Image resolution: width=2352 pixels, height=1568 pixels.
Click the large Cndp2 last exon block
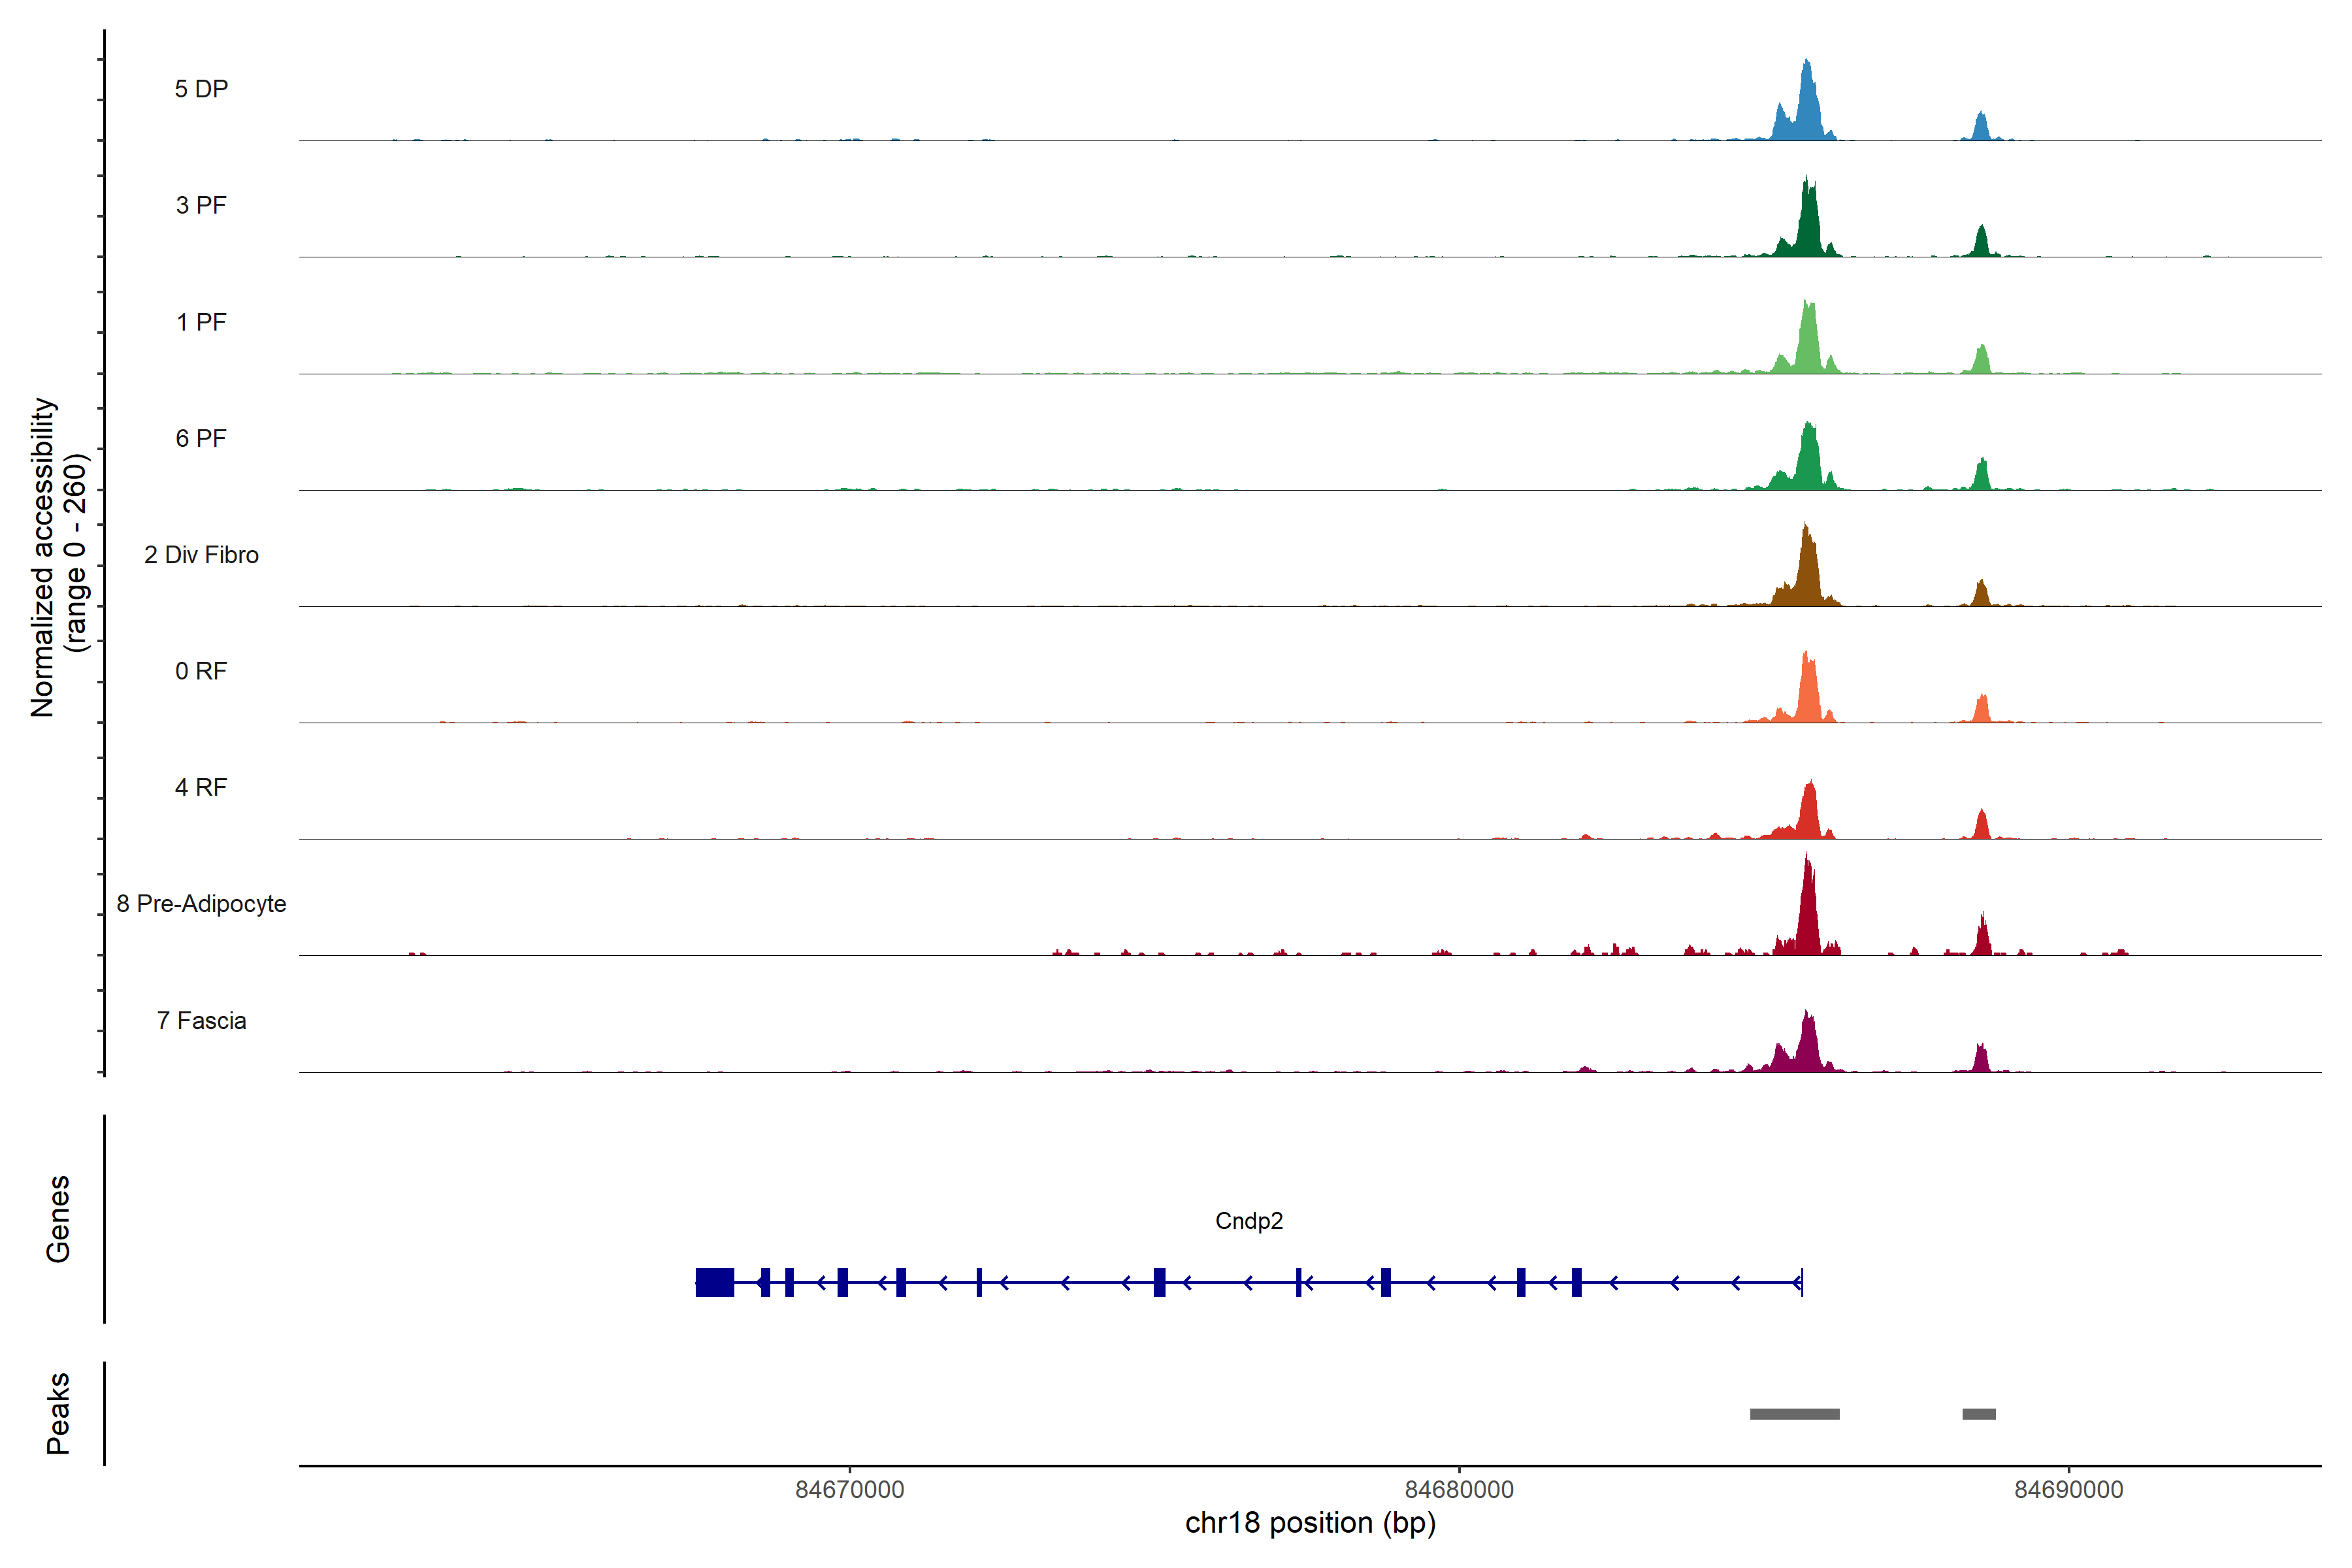(x=715, y=1282)
